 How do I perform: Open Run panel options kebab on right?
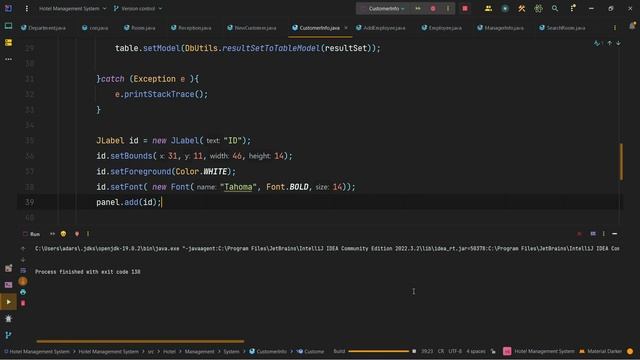pos(604,234)
